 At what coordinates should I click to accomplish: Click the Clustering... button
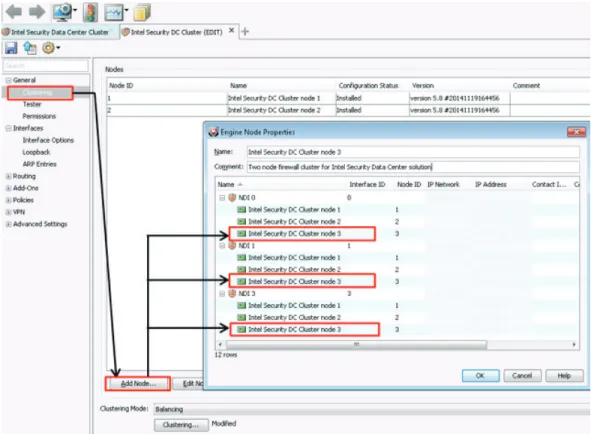(181, 425)
